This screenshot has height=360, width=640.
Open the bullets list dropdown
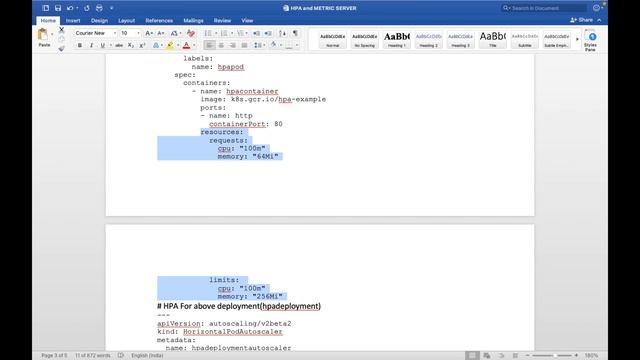click(216, 33)
